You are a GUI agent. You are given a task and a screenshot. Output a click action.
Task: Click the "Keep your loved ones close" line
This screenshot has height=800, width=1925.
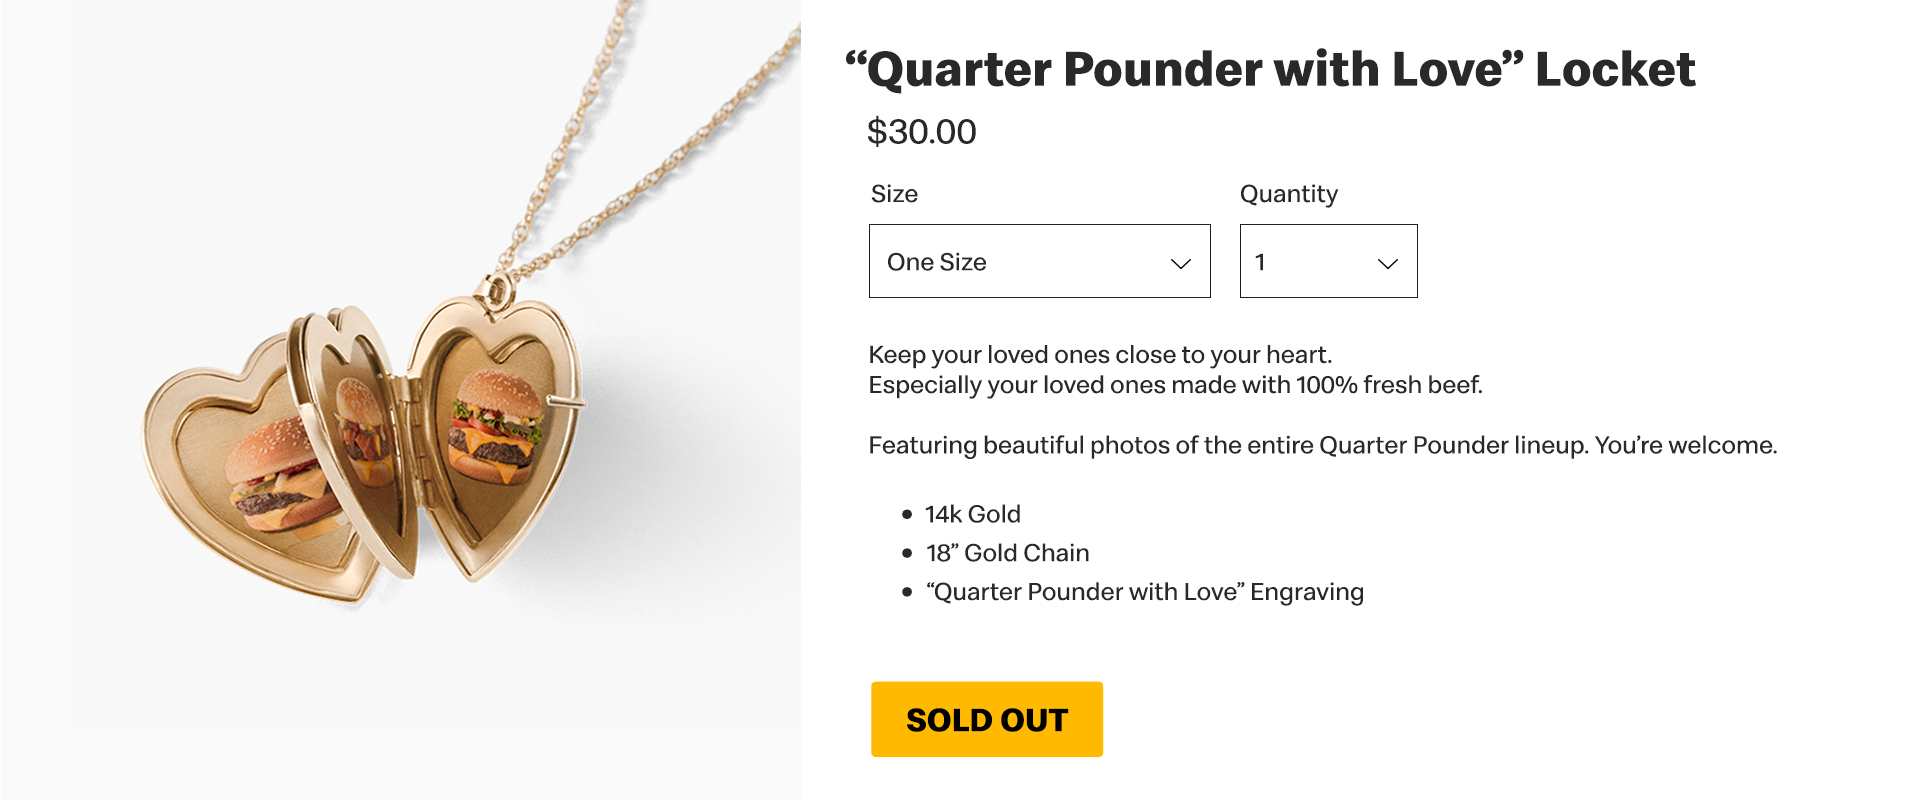click(1100, 355)
